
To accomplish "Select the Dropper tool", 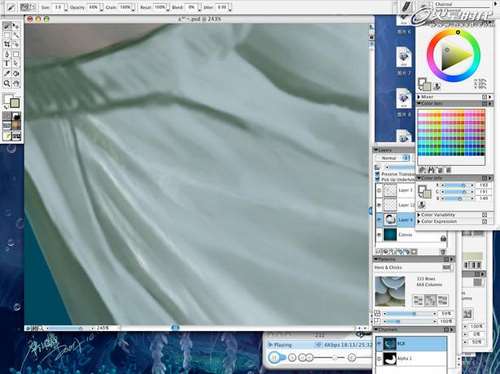I will pyautogui.click(x=7, y=73).
